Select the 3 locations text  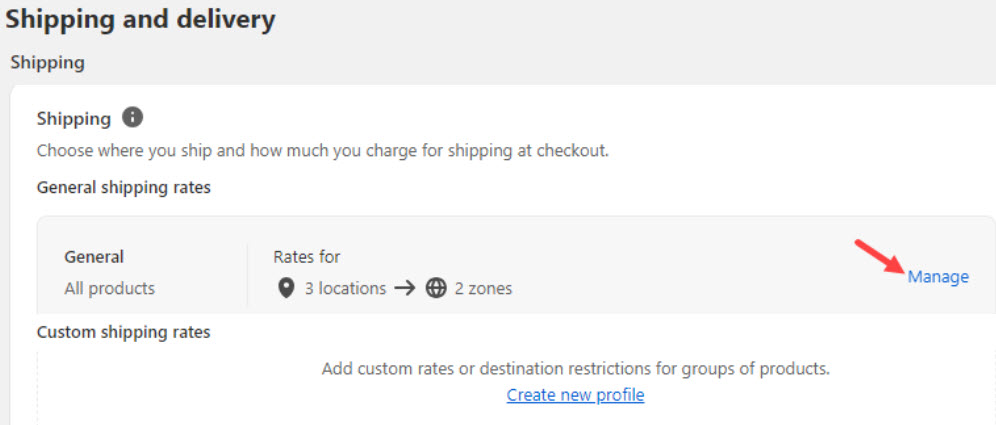coord(346,288)
